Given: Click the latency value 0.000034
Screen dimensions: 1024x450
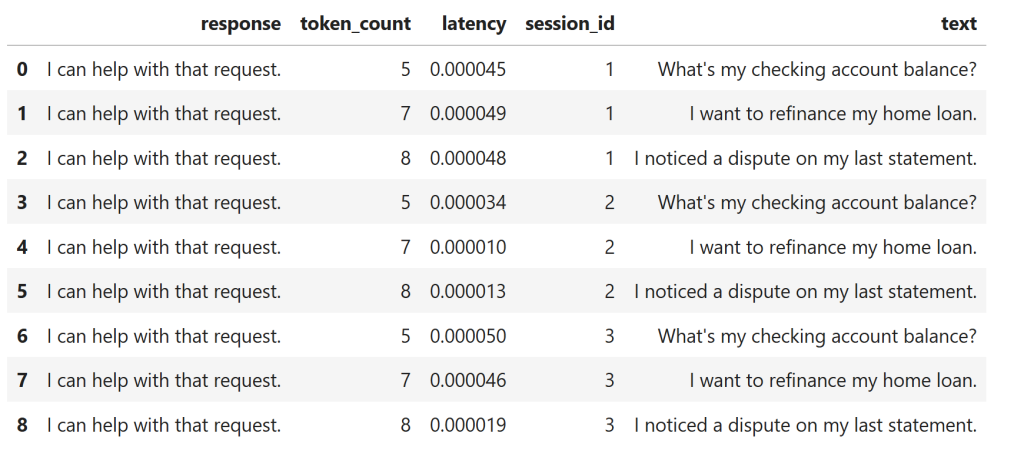Looking at the screenshot, I should coord(468,202).
